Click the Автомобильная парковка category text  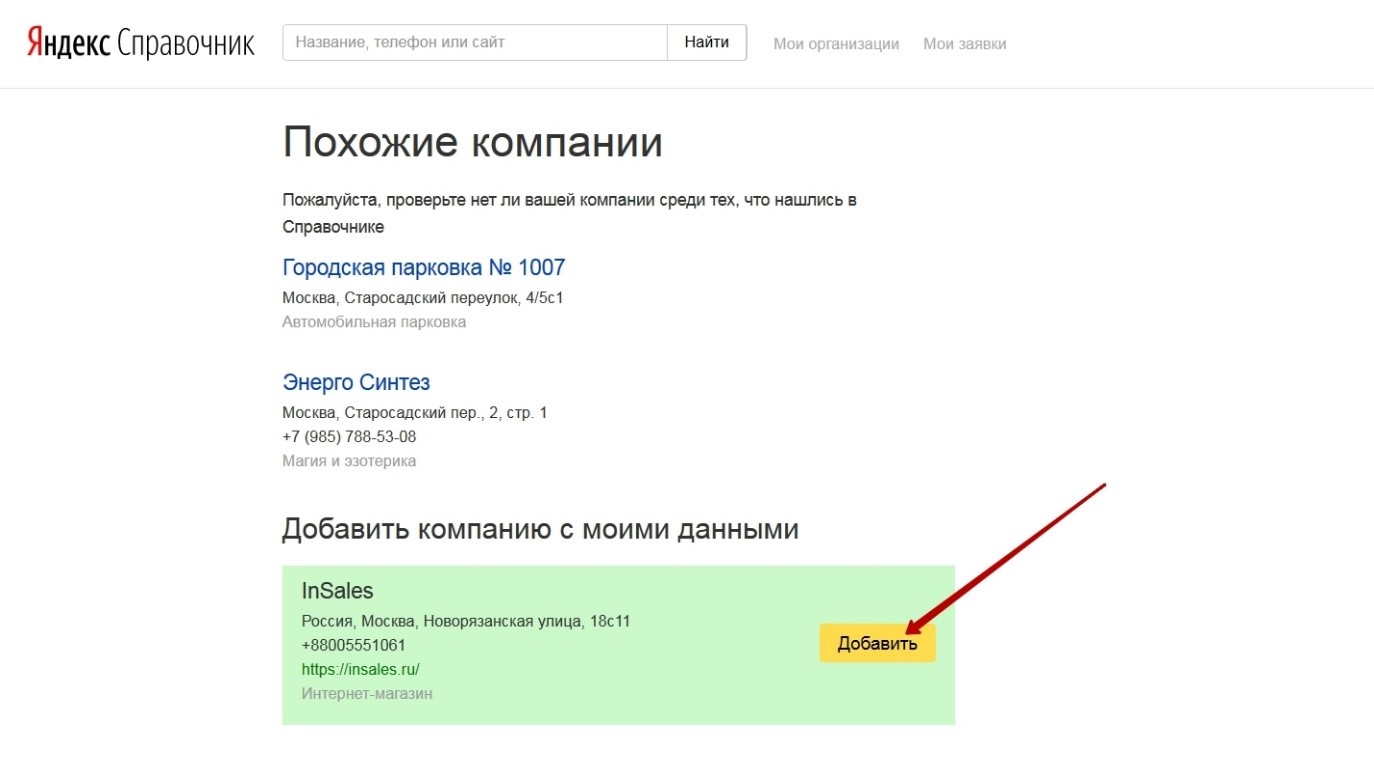tap(374, 322)
